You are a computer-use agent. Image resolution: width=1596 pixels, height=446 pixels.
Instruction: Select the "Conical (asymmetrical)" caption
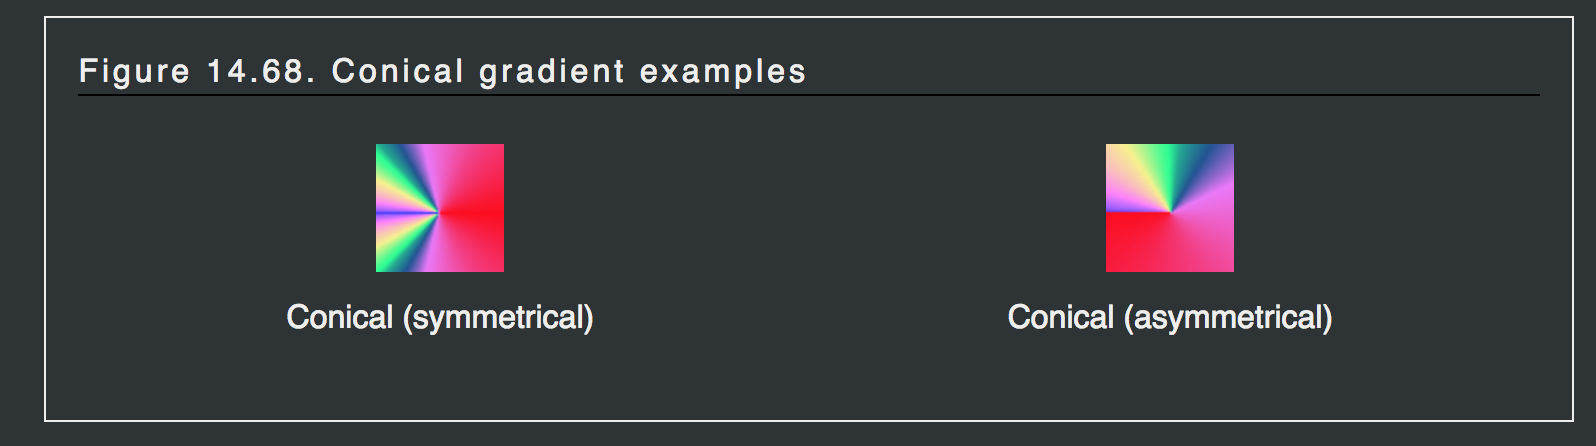(1169, 318)
